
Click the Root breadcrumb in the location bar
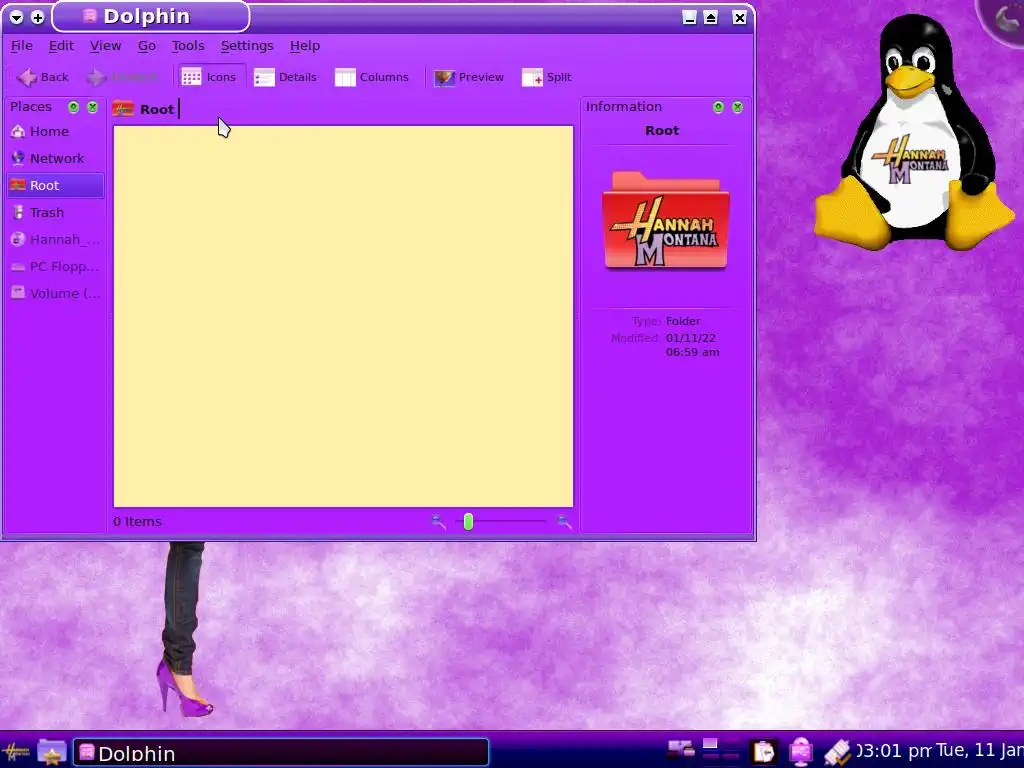pos(157,110)
